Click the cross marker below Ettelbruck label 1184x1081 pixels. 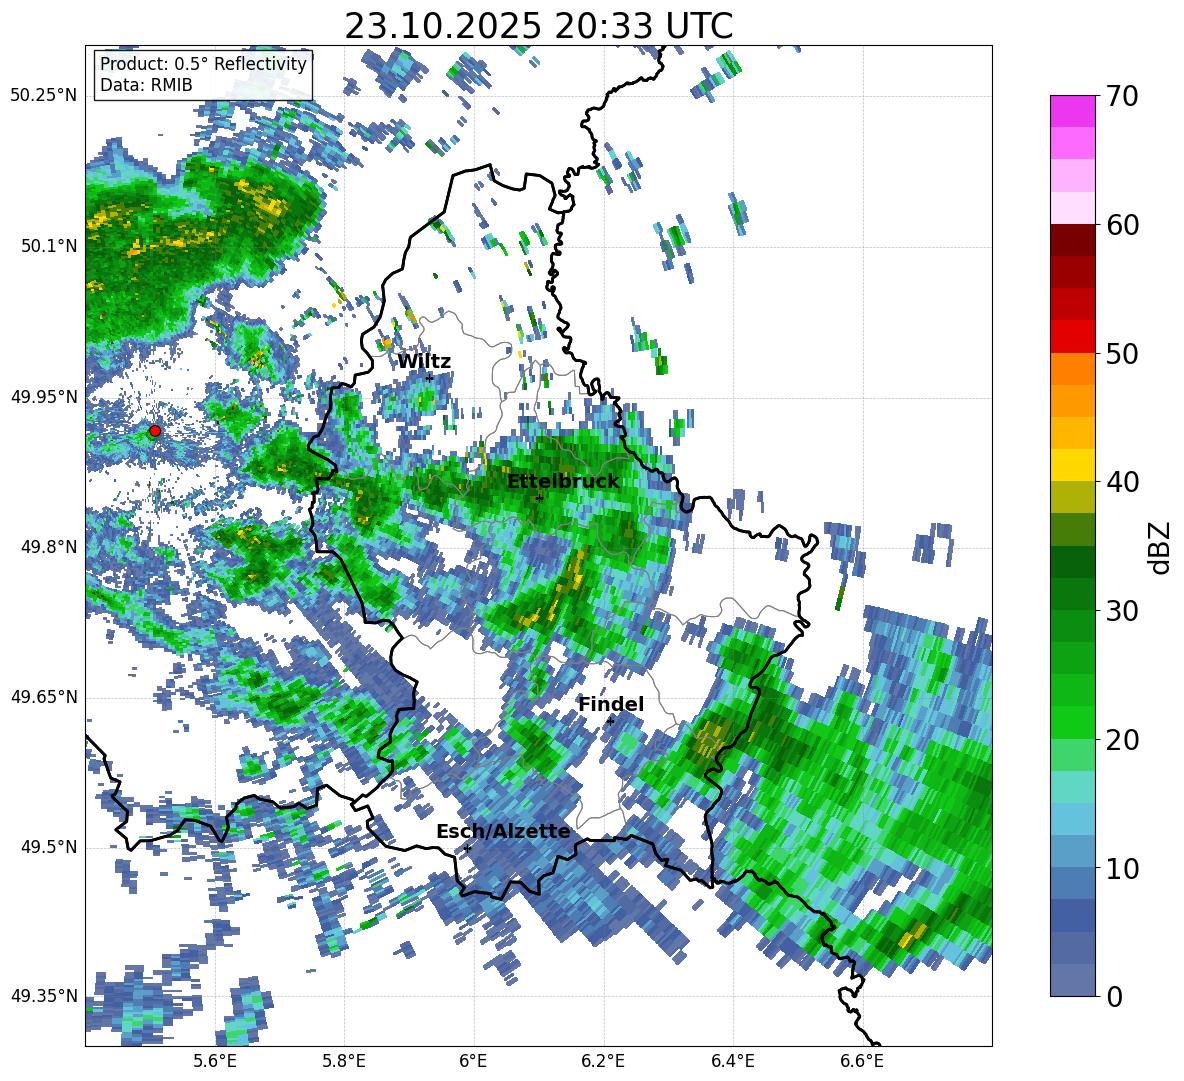(539, 497)
